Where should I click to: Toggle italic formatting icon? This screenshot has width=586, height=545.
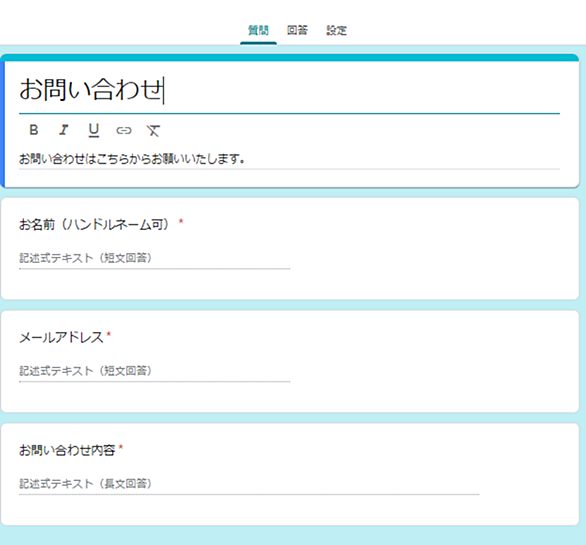[64, 130]
